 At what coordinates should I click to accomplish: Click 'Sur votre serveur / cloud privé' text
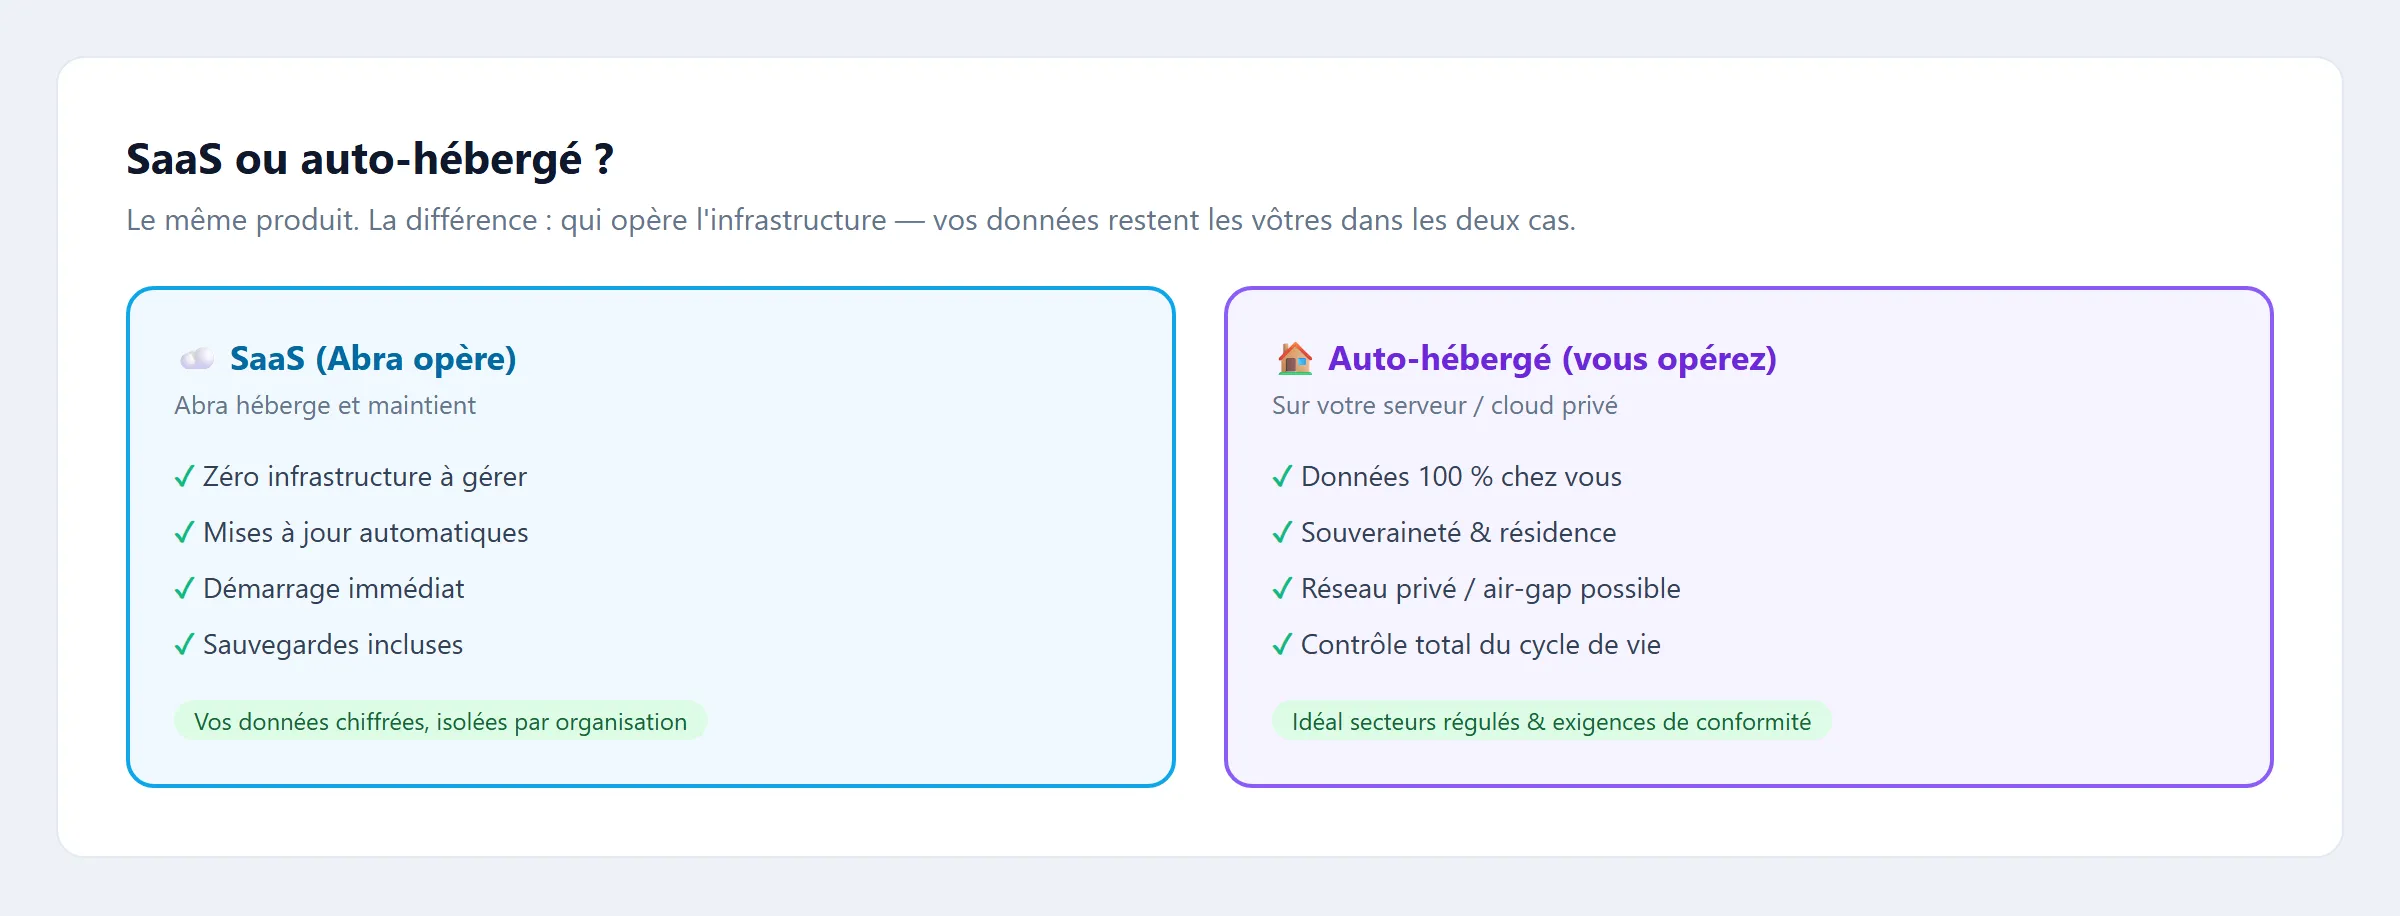tap(1444, 405)
